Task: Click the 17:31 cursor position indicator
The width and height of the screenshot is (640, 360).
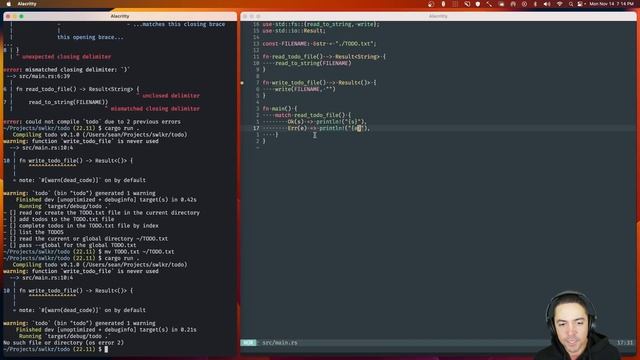Action: 624,343
